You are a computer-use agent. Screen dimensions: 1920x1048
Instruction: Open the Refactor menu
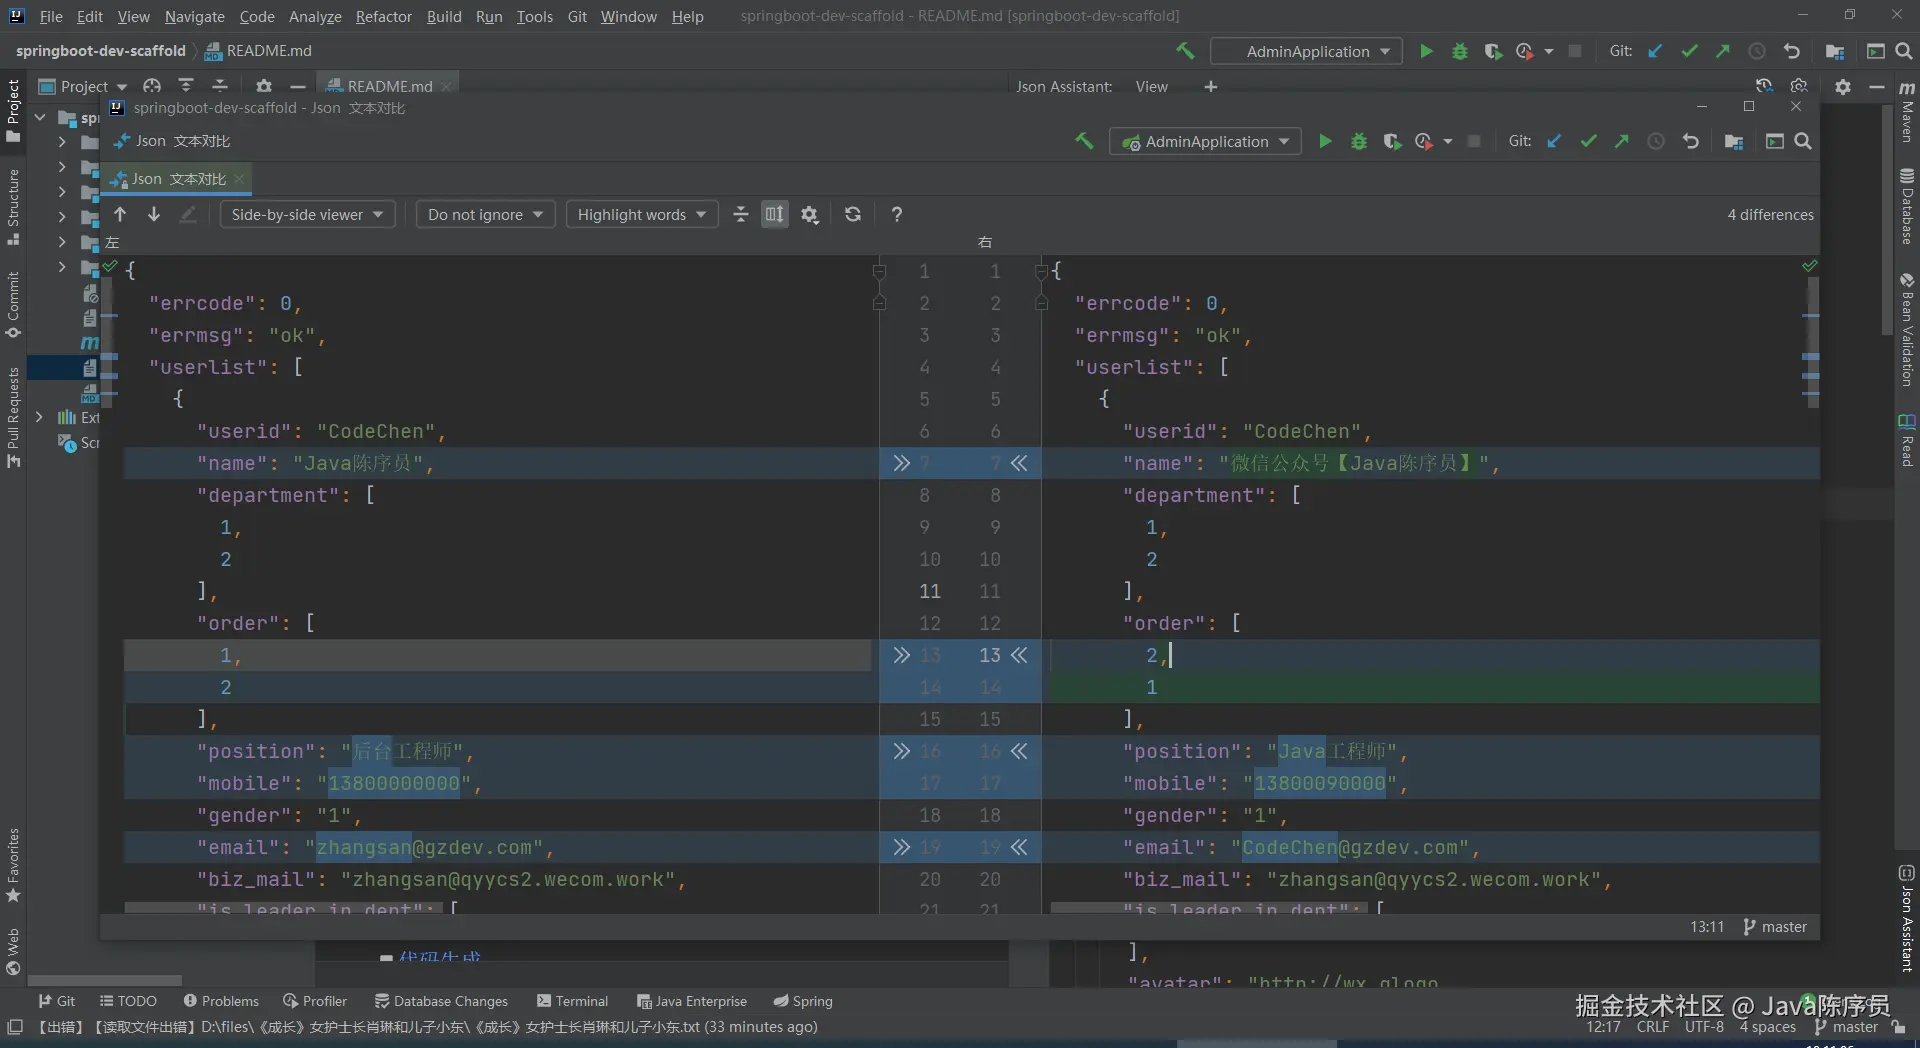pos(383,16)
